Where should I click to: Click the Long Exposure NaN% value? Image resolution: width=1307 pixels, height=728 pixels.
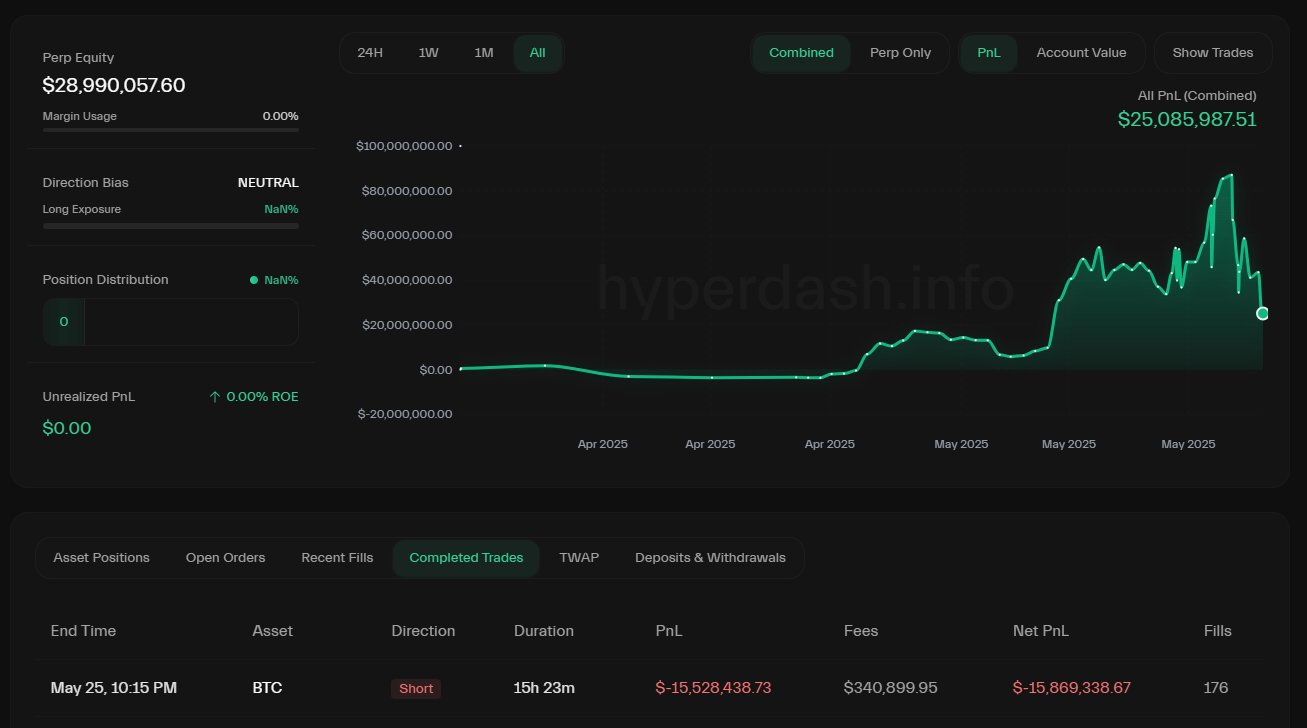(281, 209)
